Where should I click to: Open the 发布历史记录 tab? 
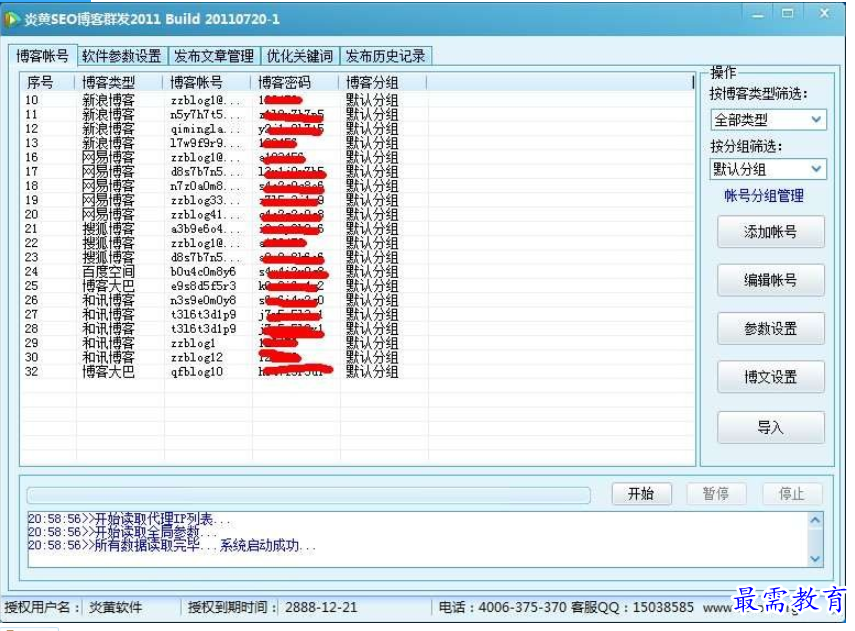(385, 56)
